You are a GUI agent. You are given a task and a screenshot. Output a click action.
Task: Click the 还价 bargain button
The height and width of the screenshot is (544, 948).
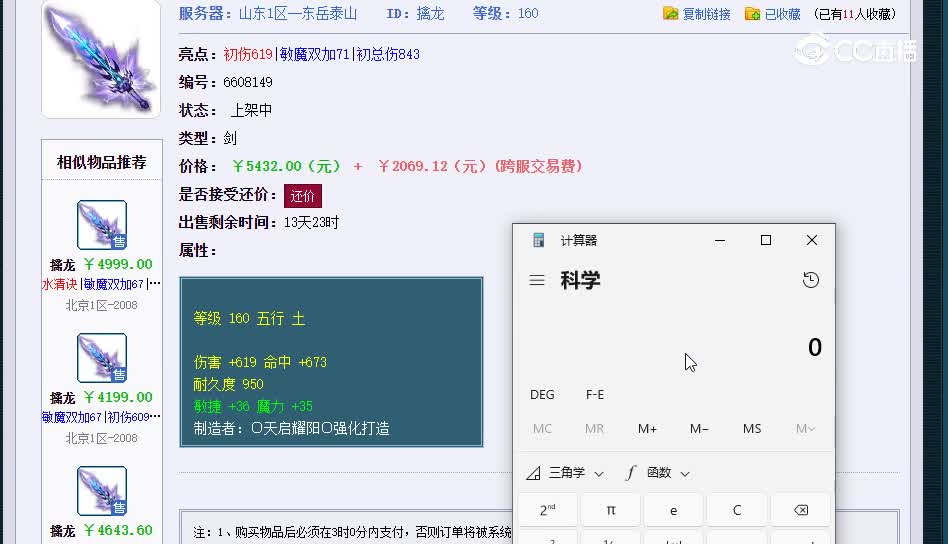point(302,196)
